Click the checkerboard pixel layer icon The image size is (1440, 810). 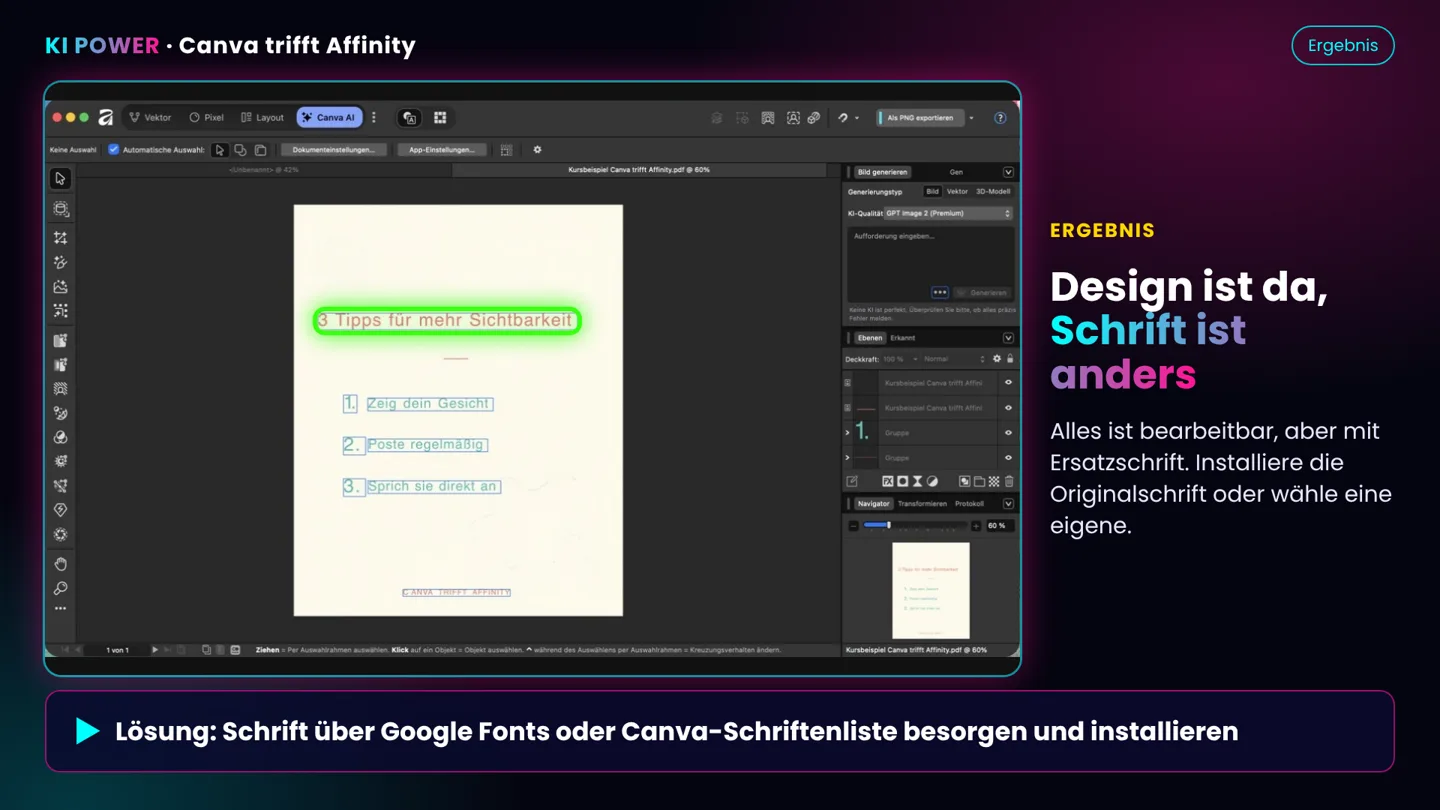994,482
